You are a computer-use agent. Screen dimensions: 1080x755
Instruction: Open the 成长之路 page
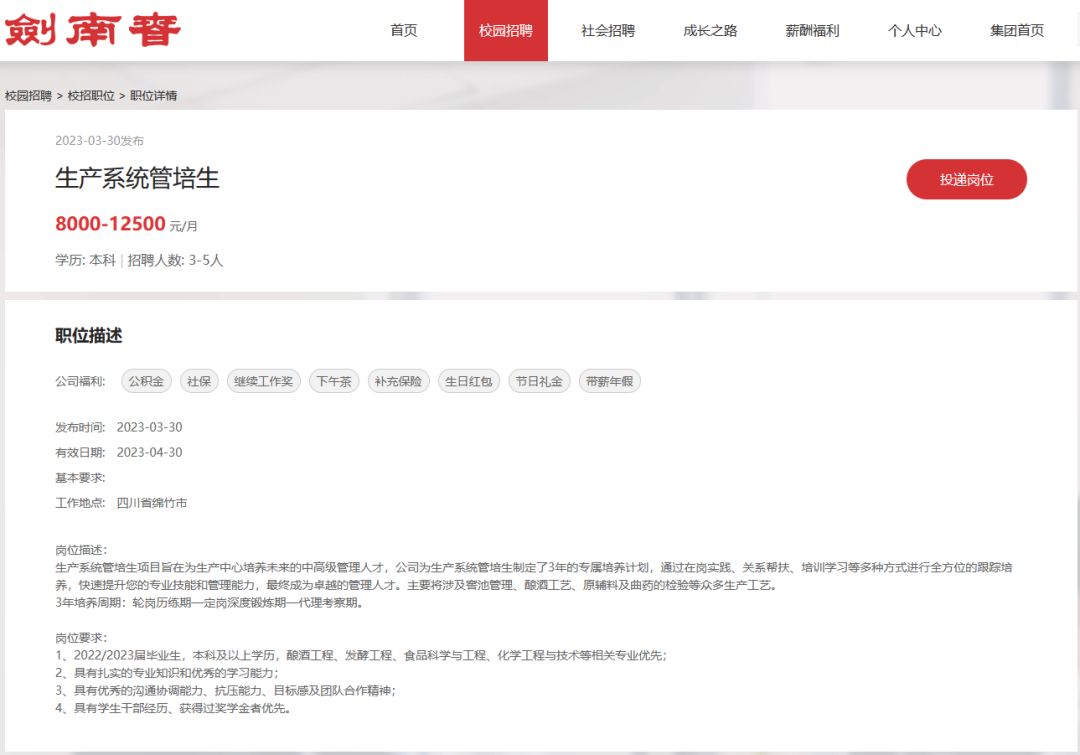(709, 30)
